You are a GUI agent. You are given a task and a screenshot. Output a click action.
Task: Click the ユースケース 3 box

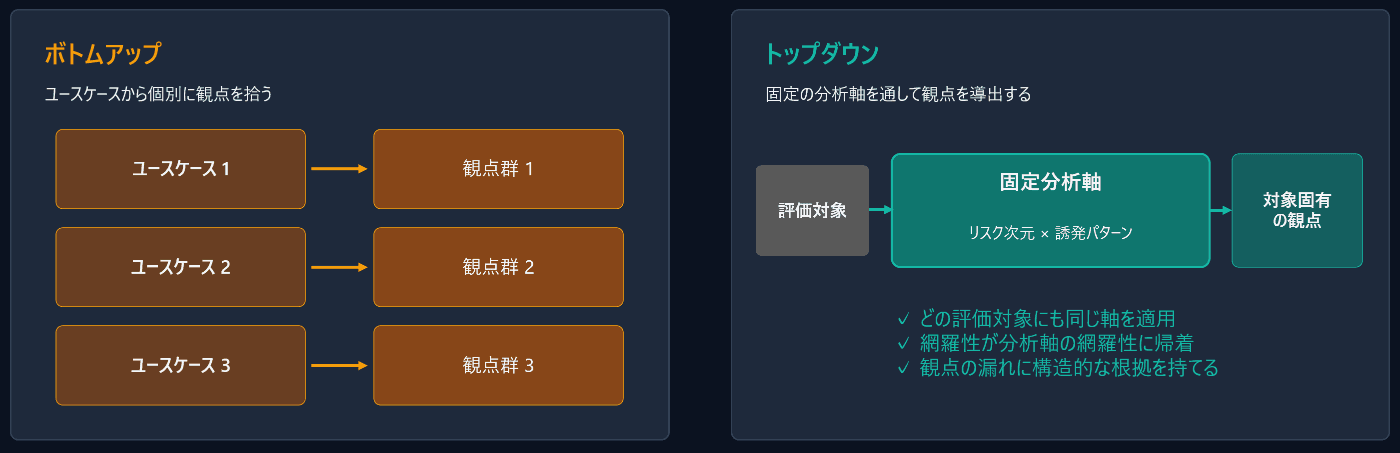[x=181, y=365]
